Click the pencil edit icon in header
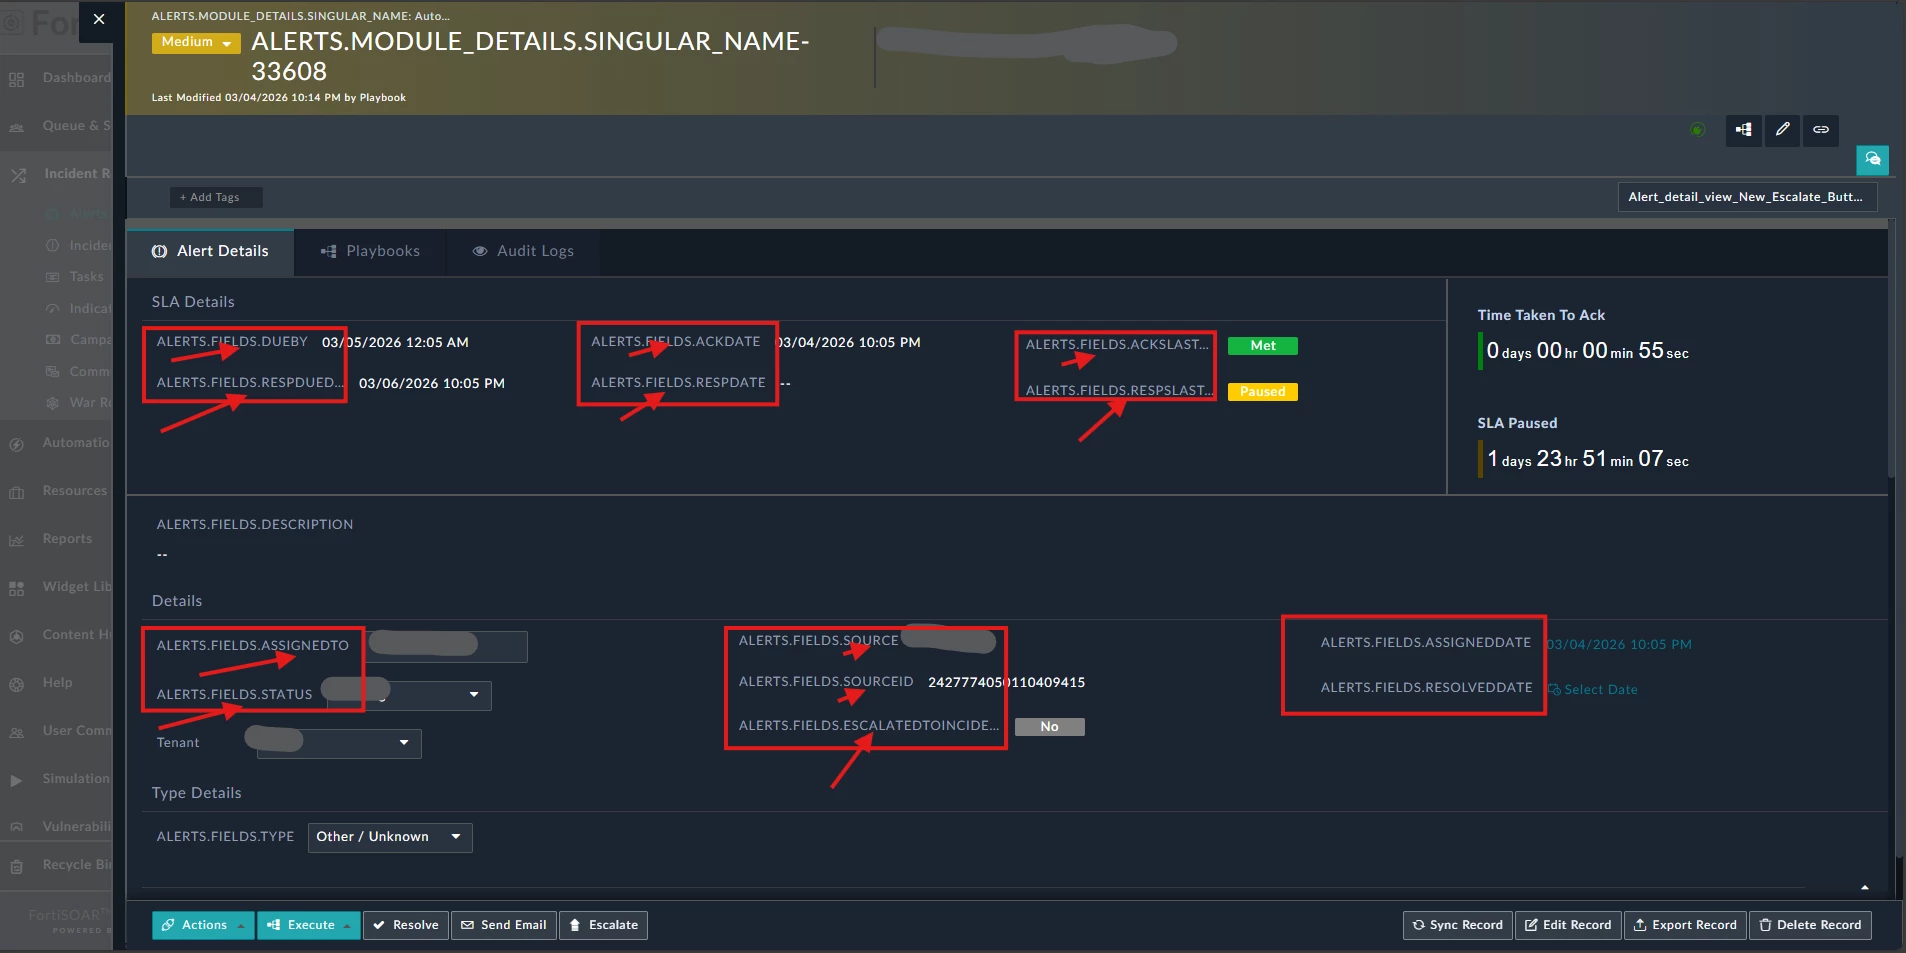 [x=1782, y=130]
